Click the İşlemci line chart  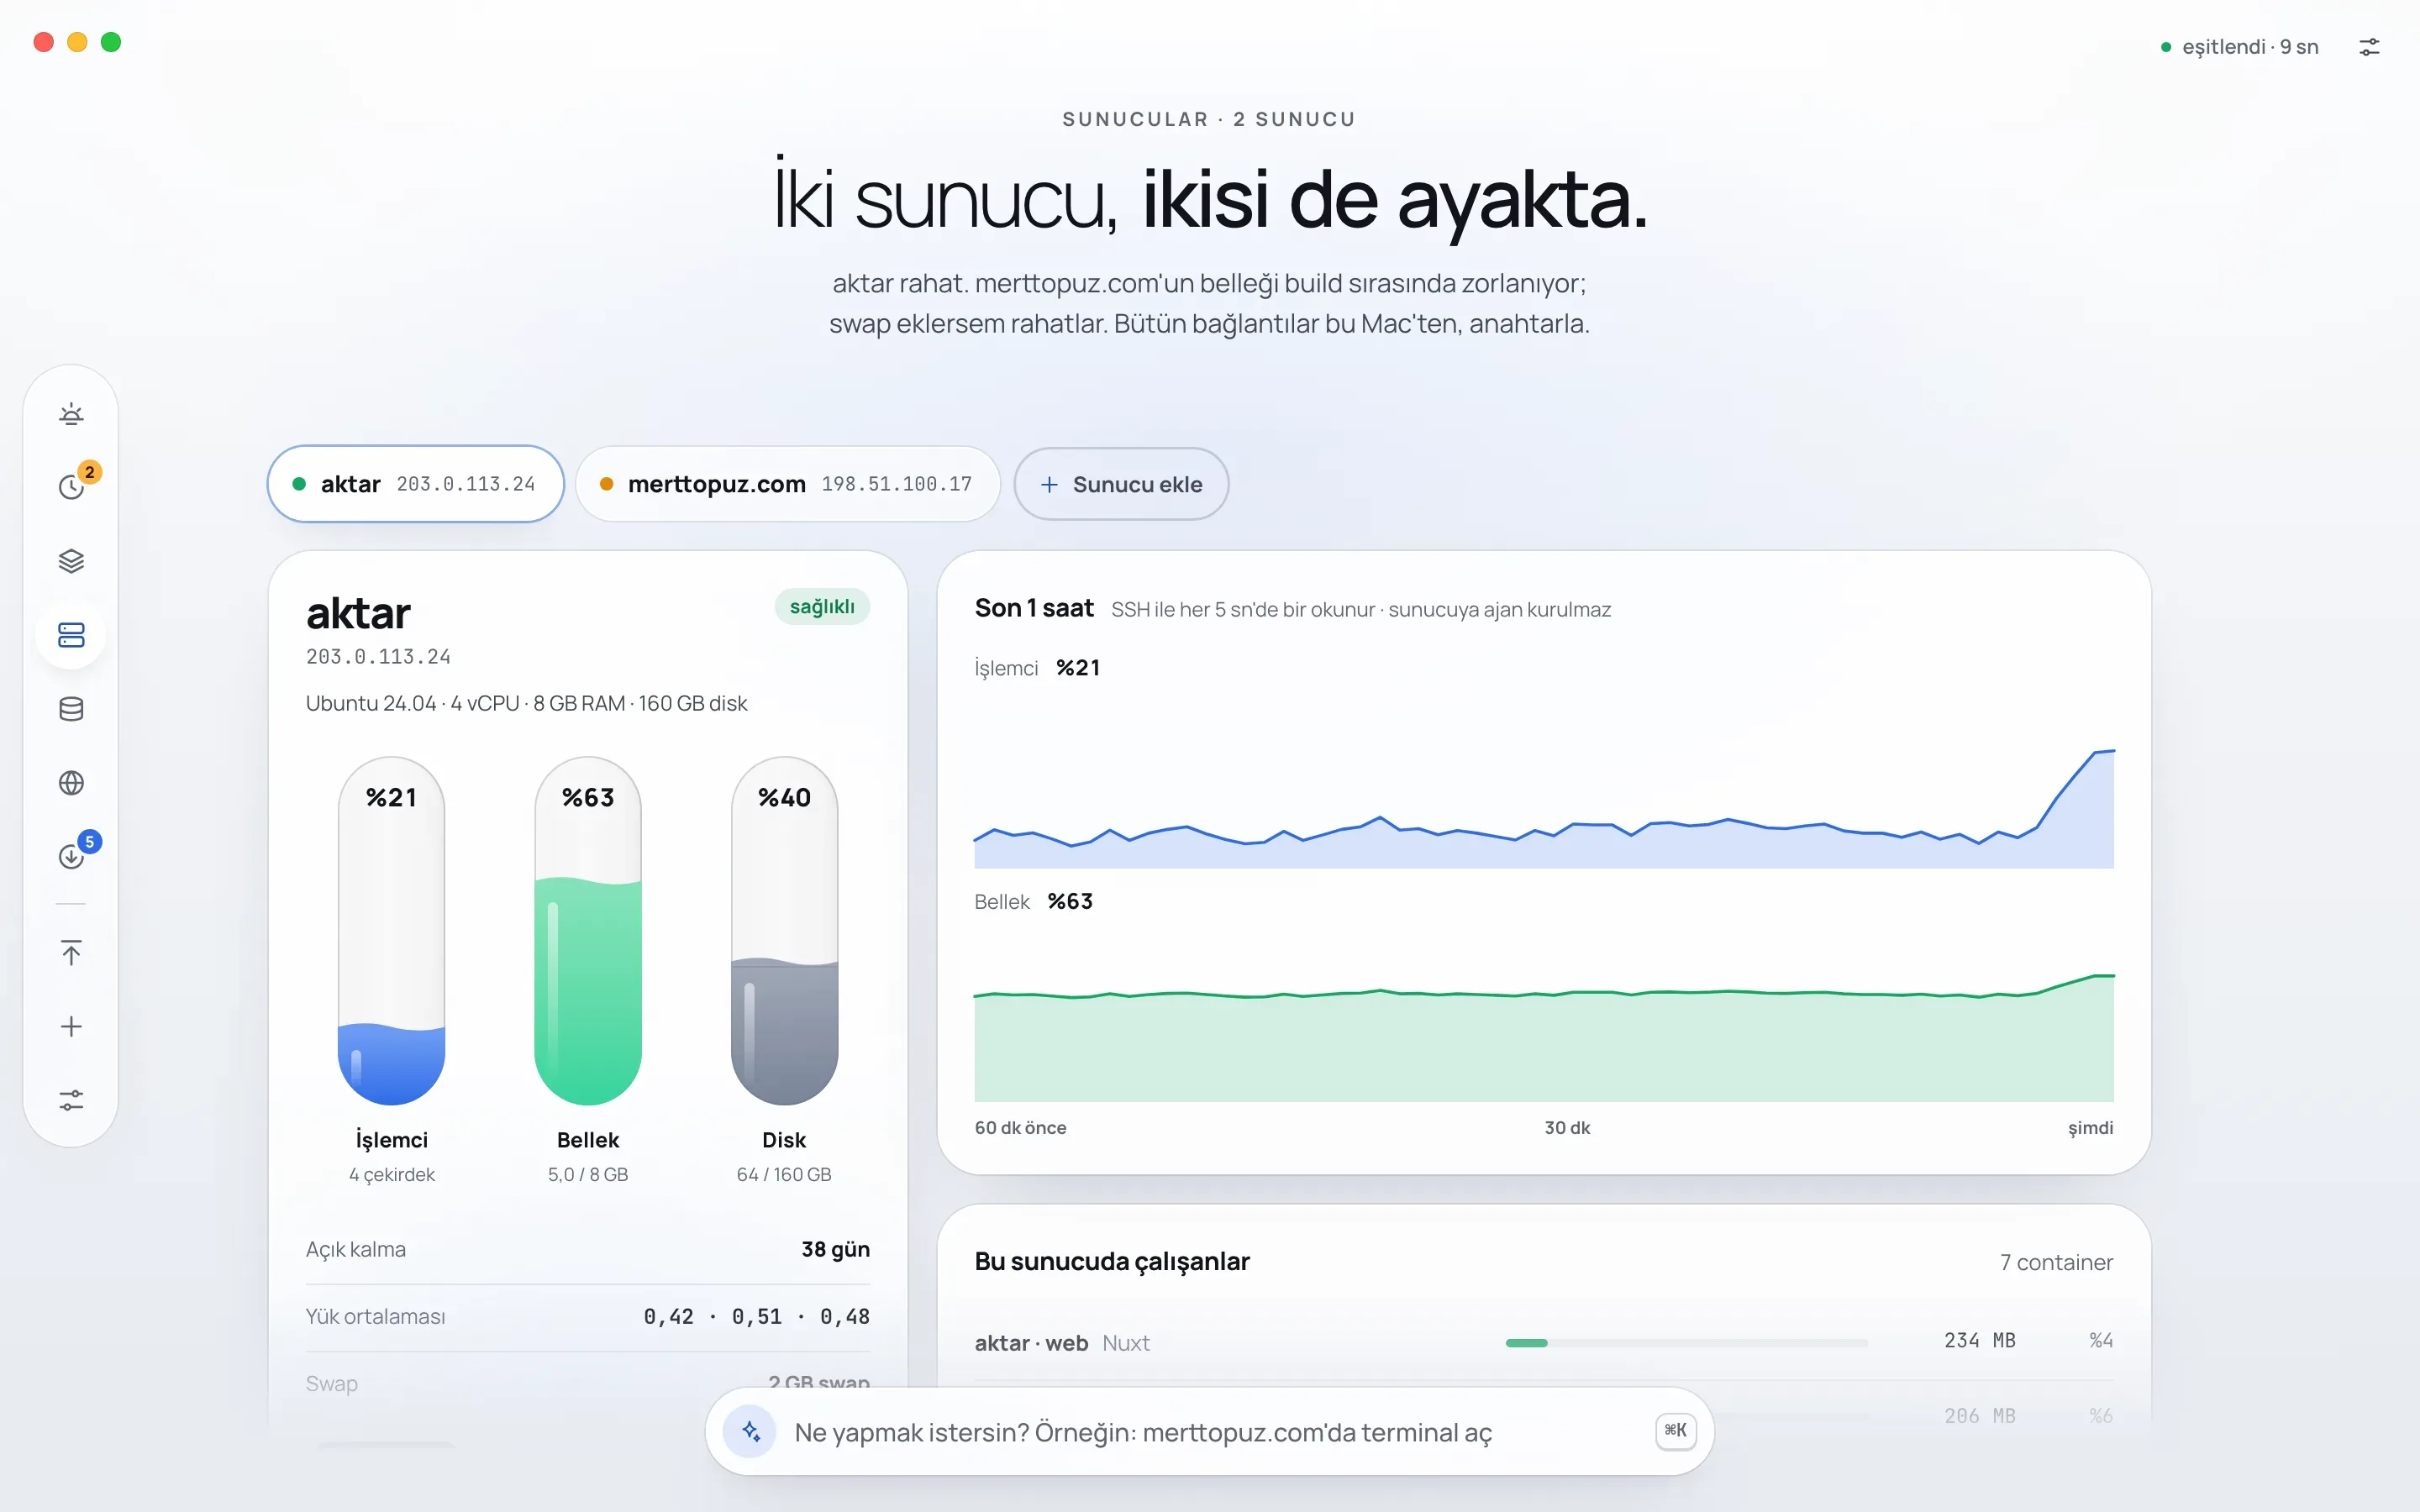(x=1544, y=808)
